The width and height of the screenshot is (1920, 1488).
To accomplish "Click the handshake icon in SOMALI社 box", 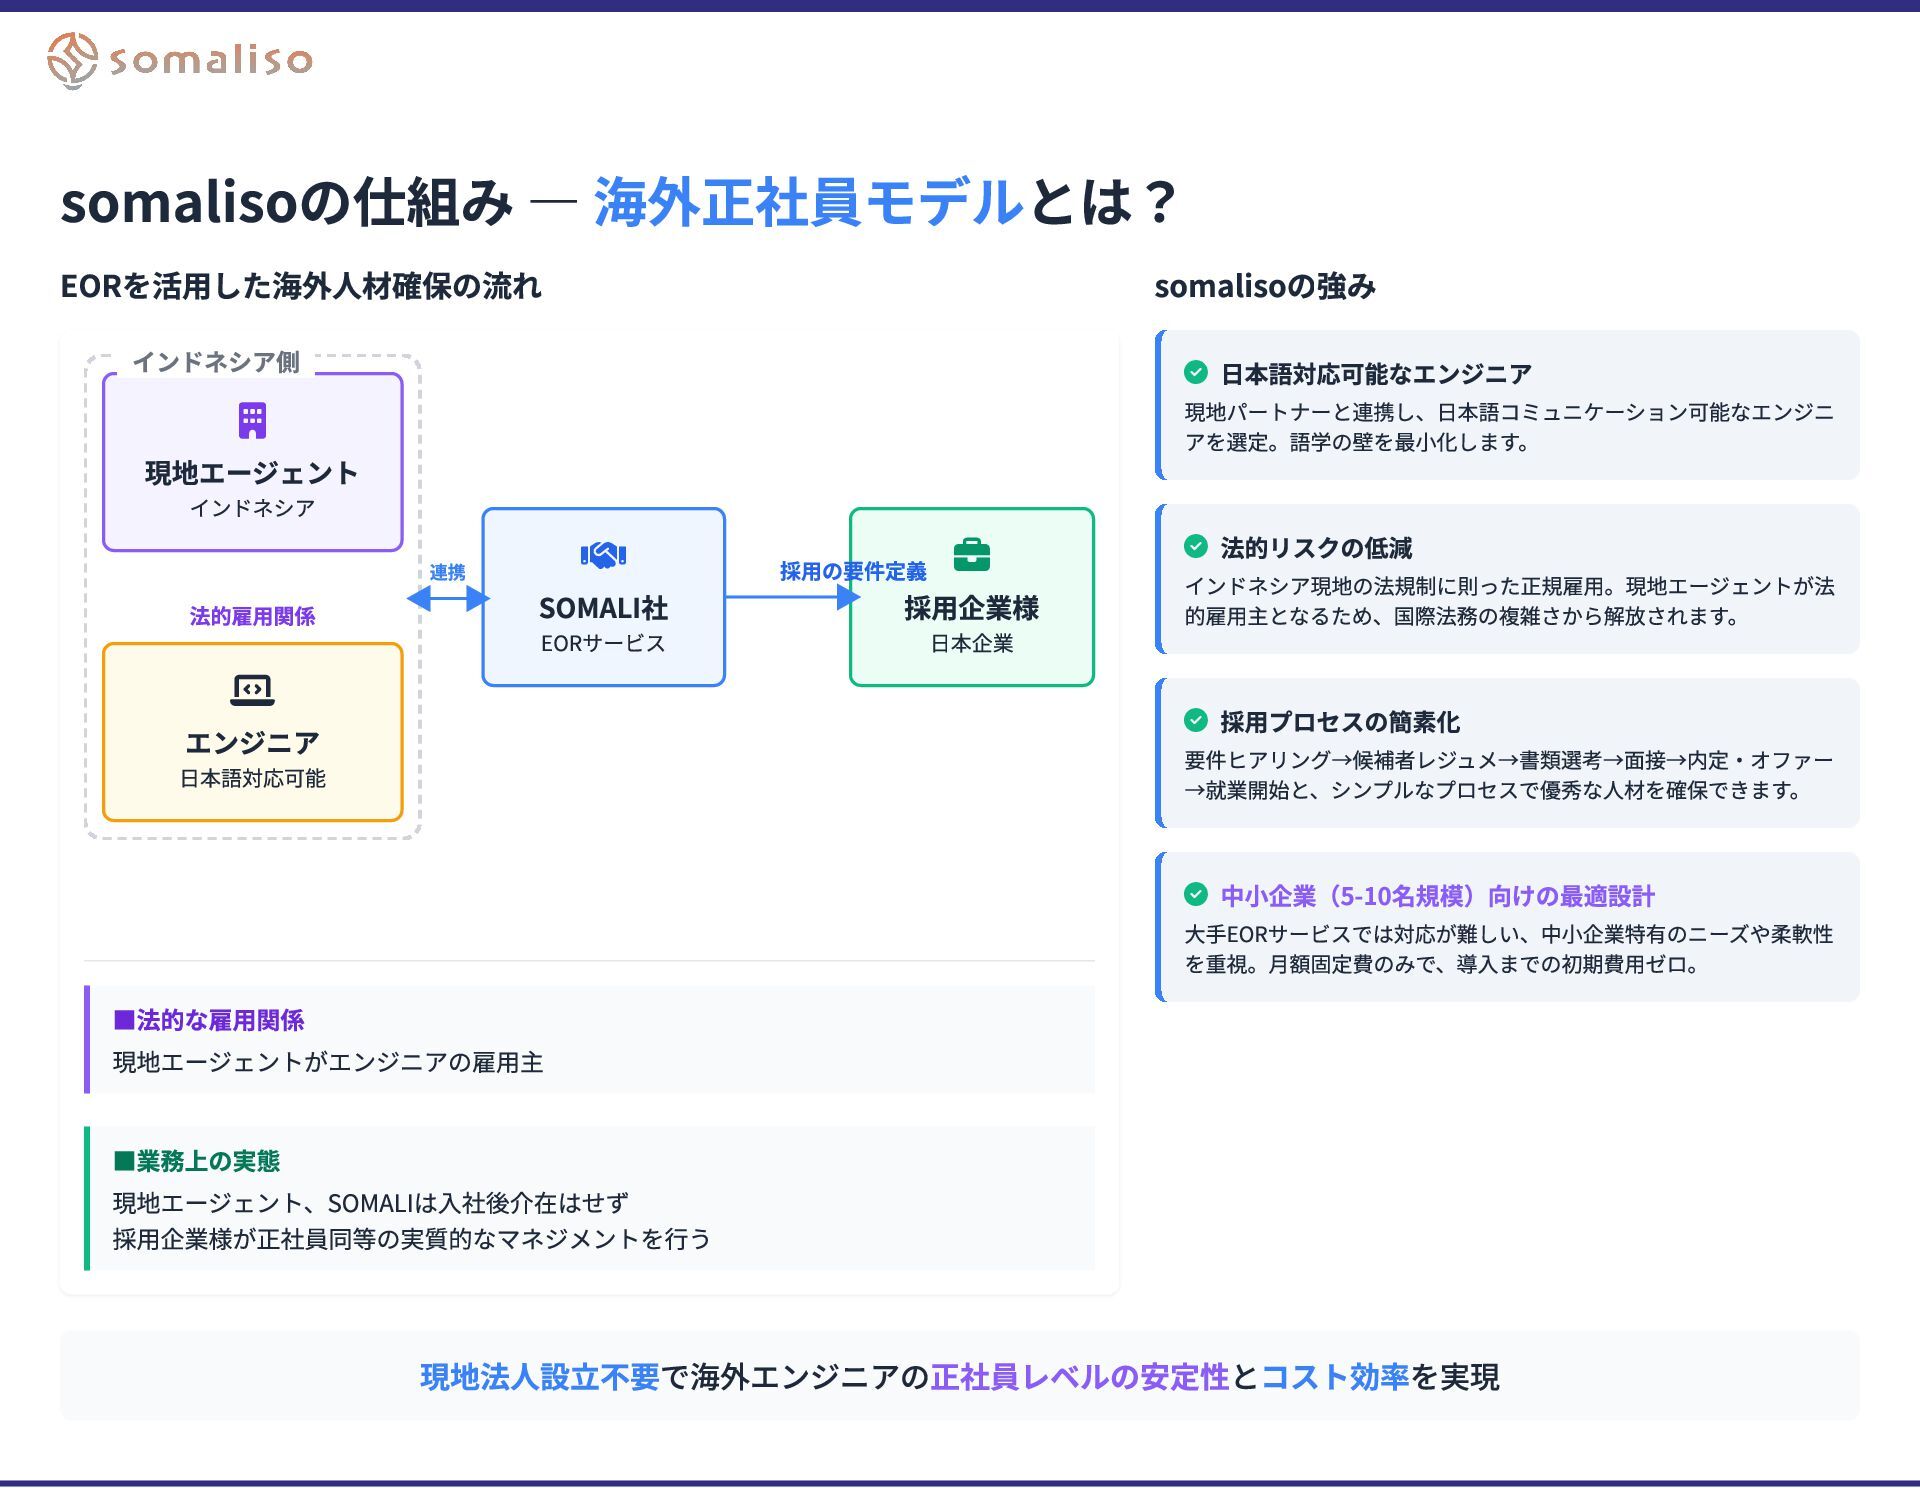I will 603,554.
